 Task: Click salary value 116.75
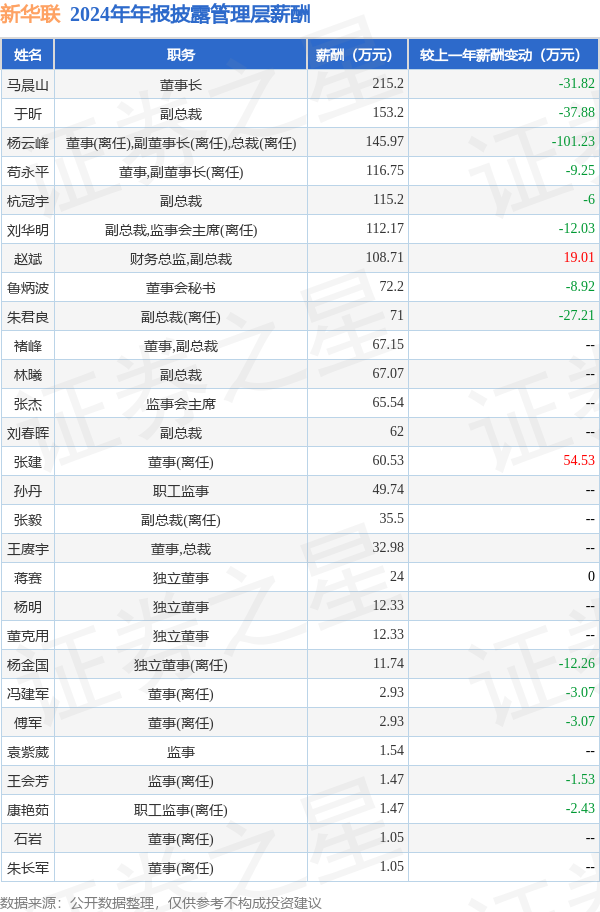(x=385, y=170)
